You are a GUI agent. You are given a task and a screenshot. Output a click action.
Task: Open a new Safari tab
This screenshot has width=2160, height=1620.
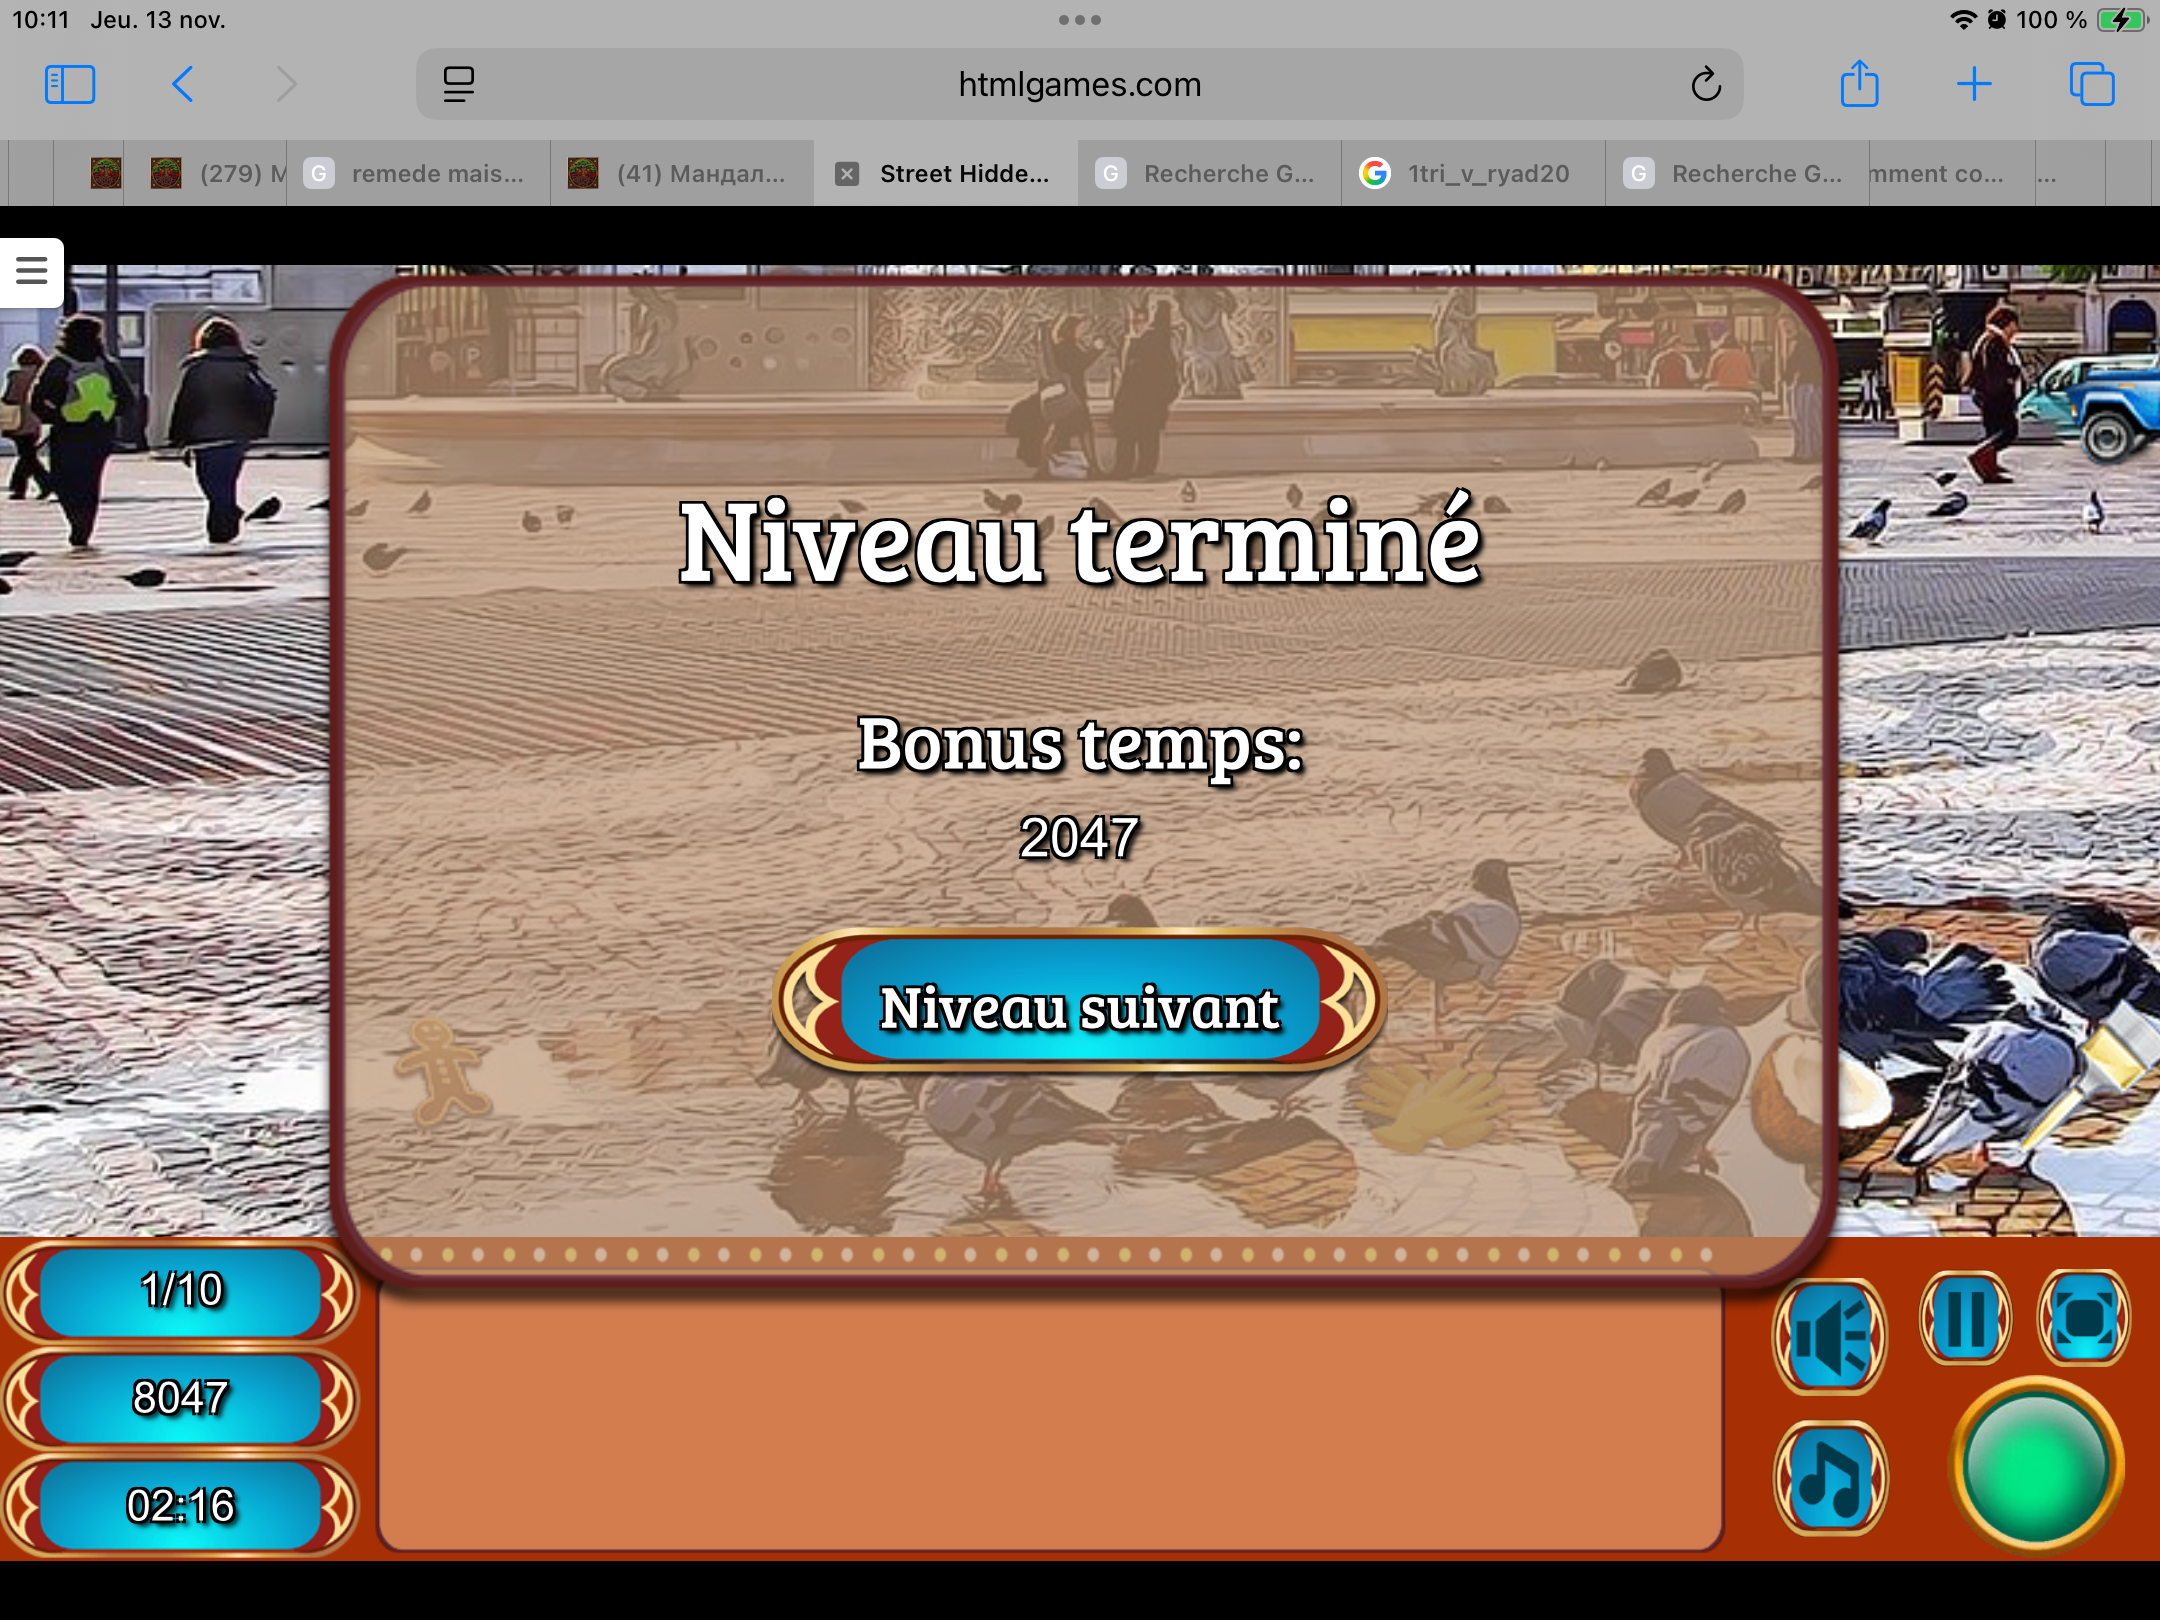pyautogui.click(x=1974, y=85)
